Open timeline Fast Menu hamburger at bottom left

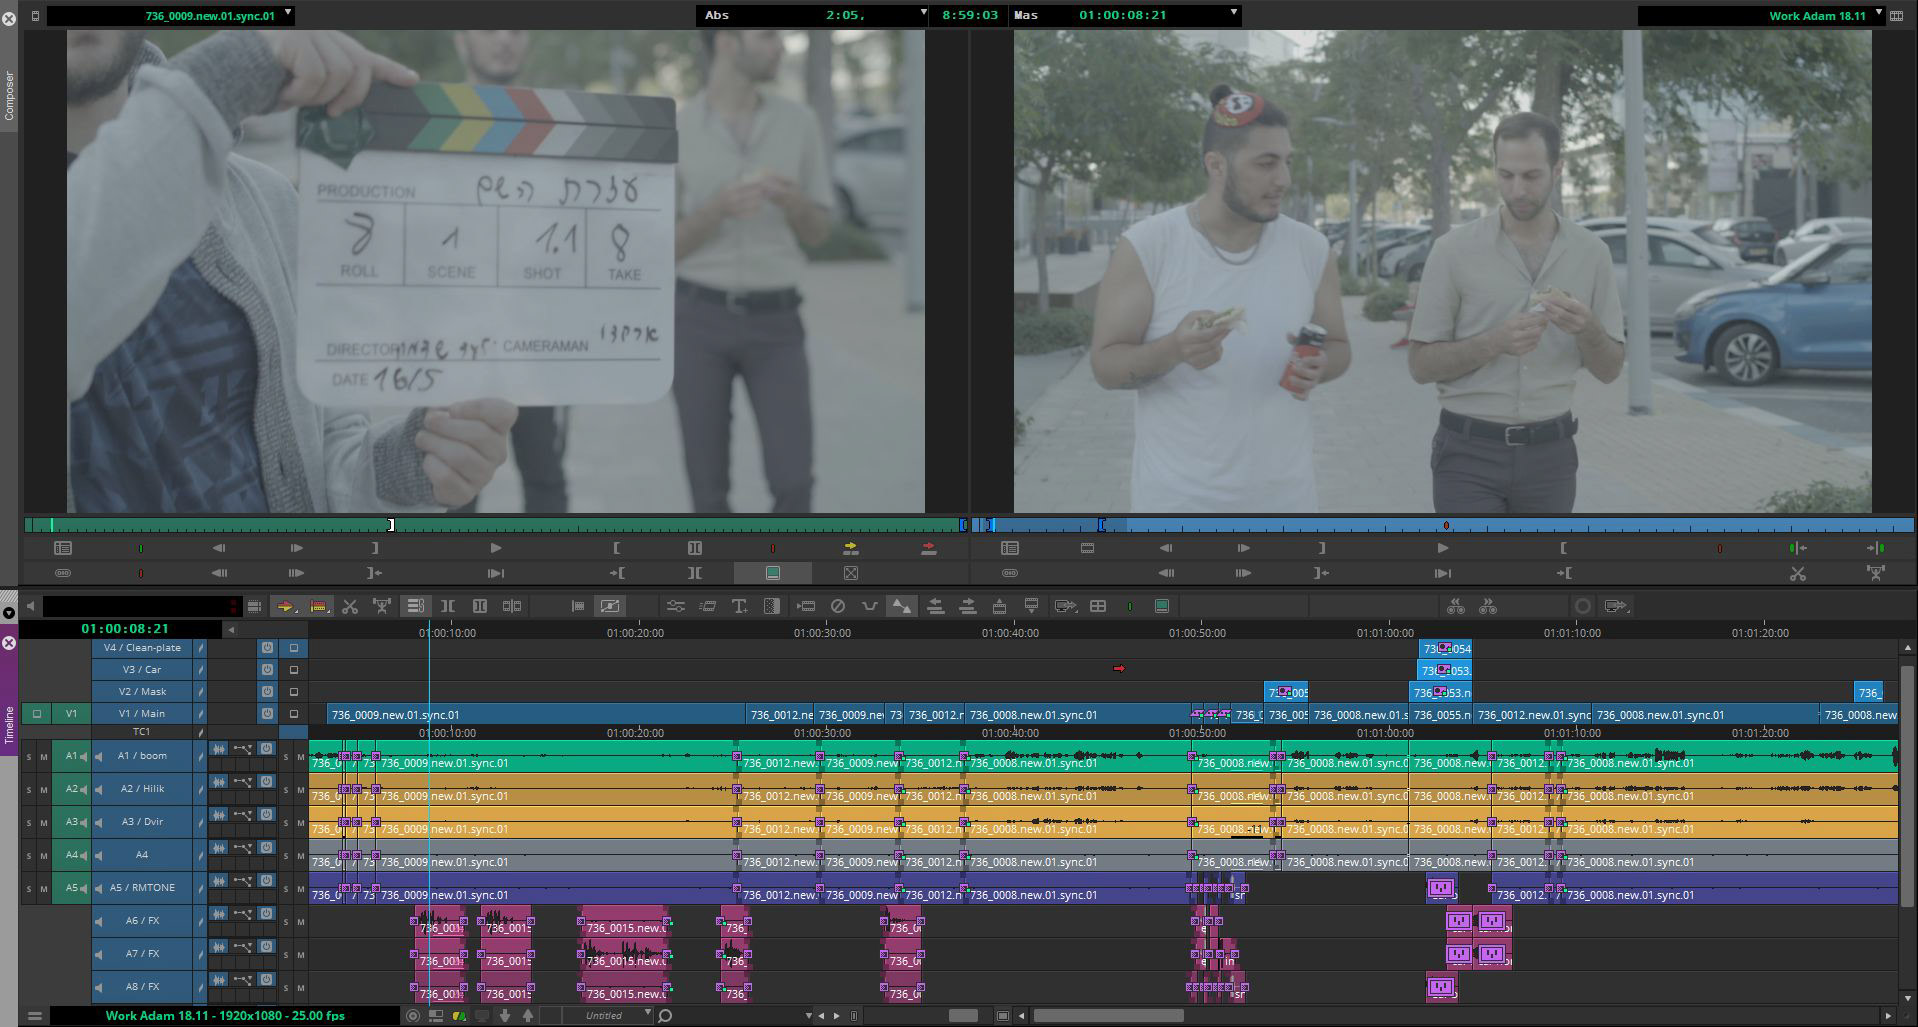coord(34,1016)
